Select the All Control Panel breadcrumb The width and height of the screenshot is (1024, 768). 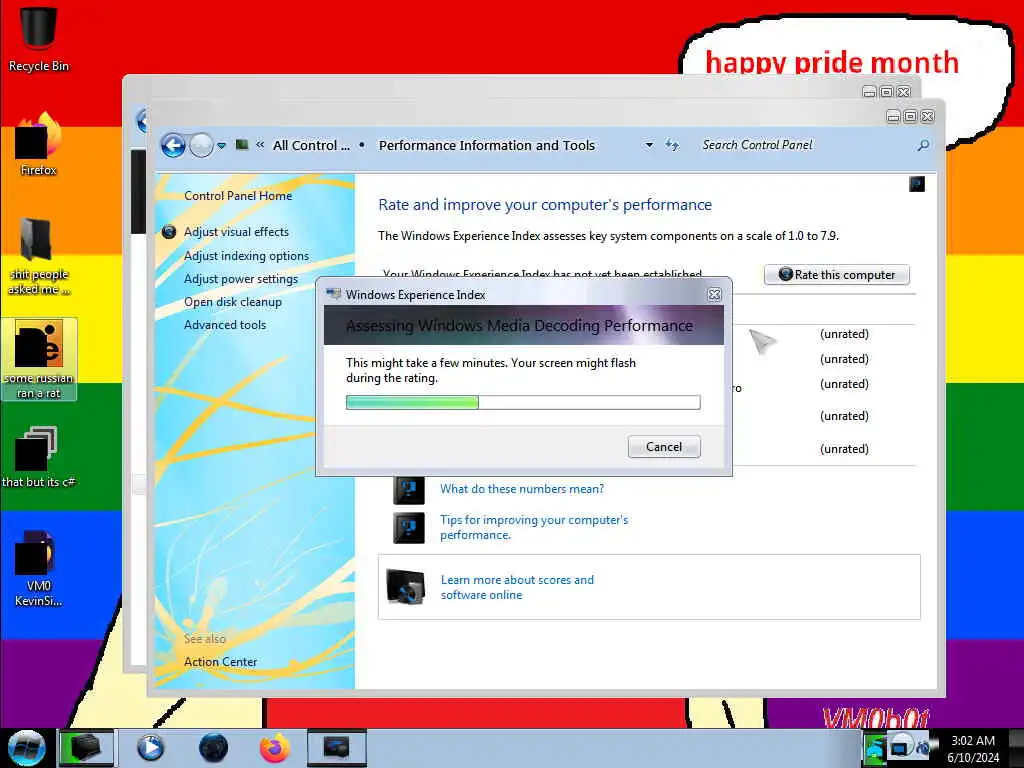311,146
